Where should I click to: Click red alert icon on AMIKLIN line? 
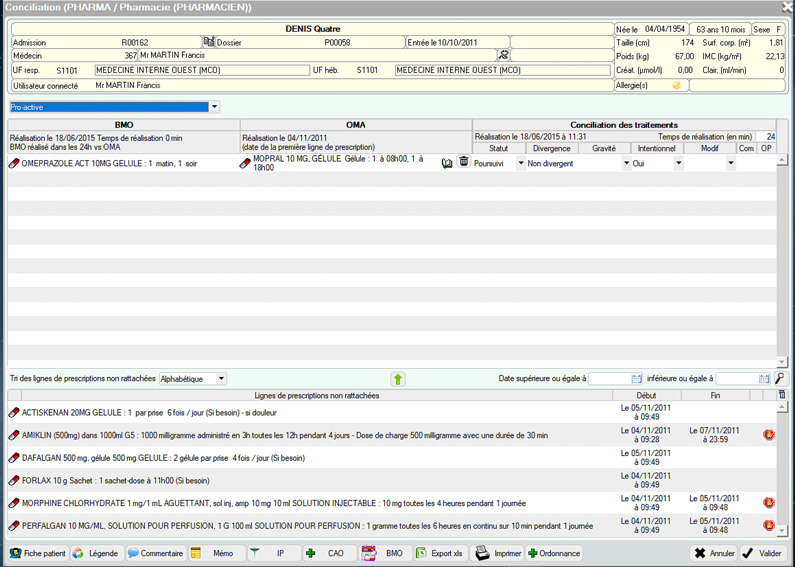(x=769, y=435)
